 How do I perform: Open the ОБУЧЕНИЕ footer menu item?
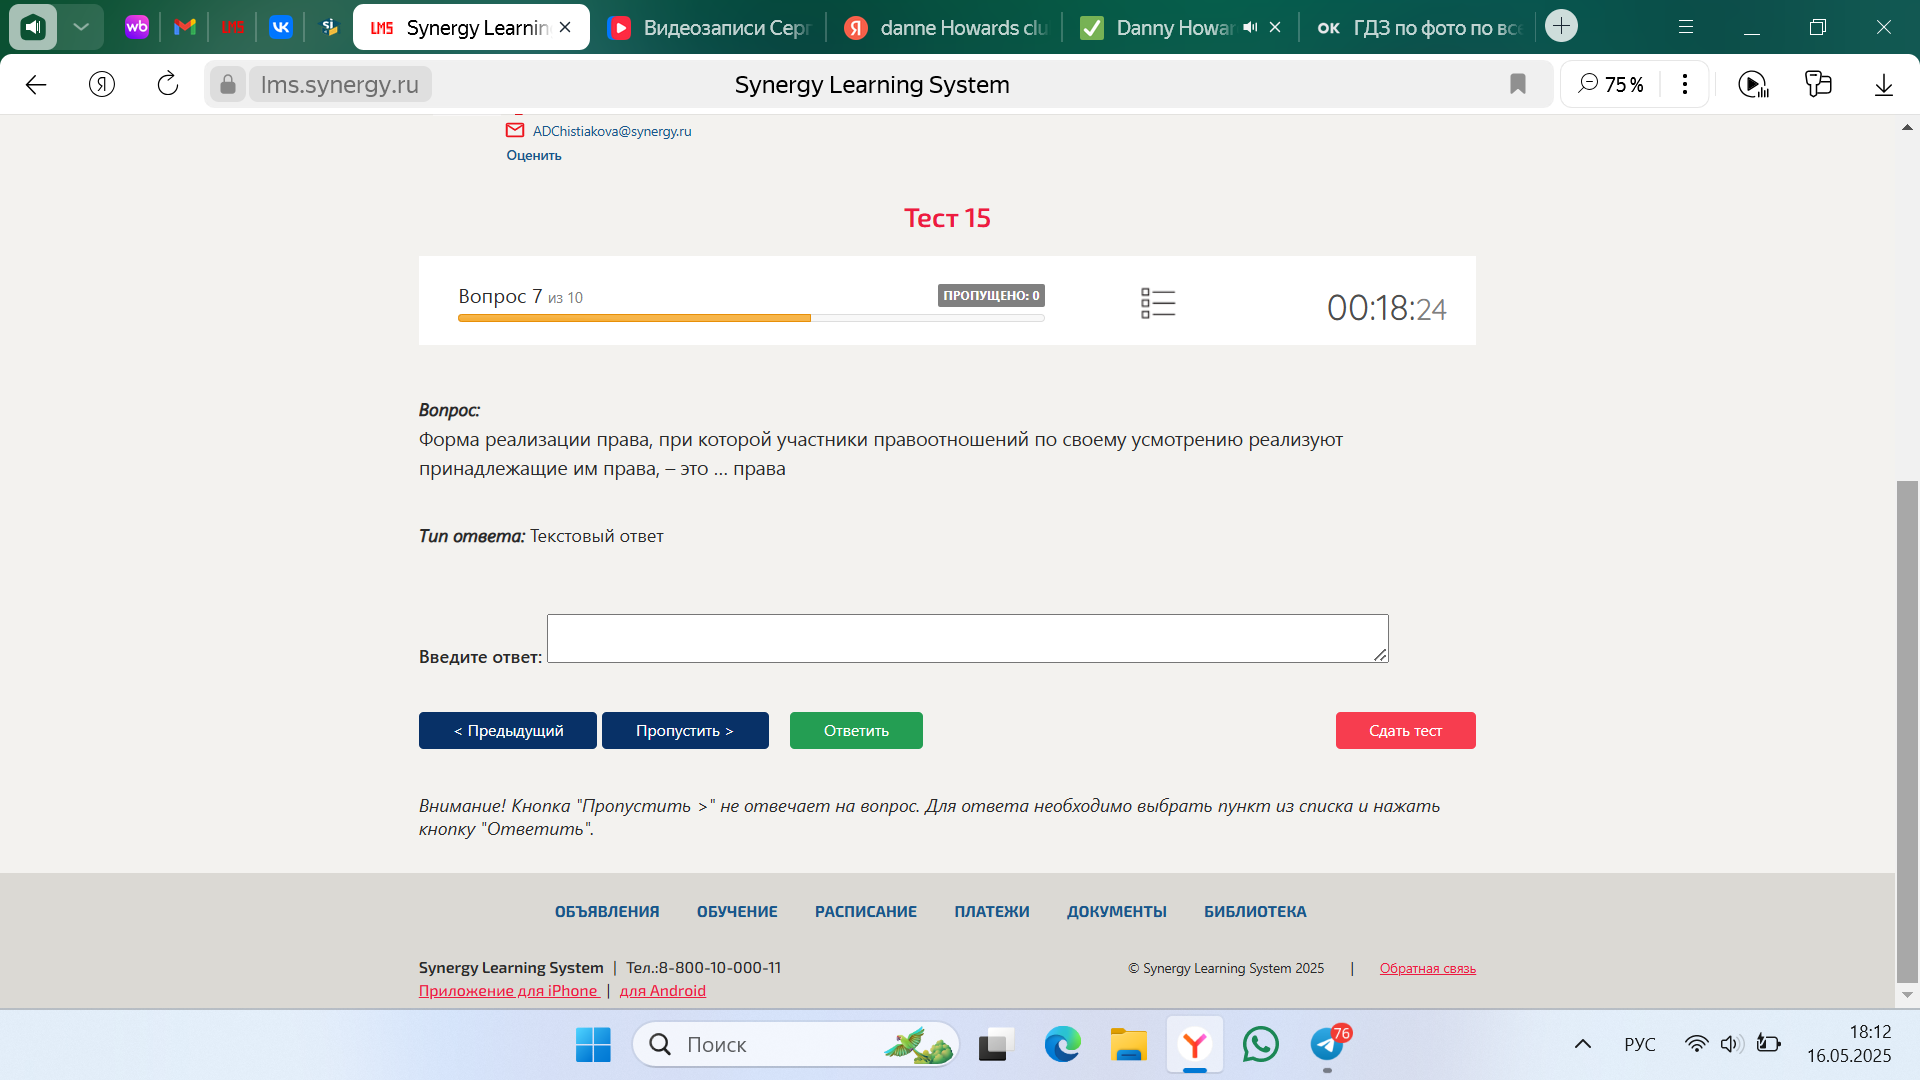click(737, 912)
